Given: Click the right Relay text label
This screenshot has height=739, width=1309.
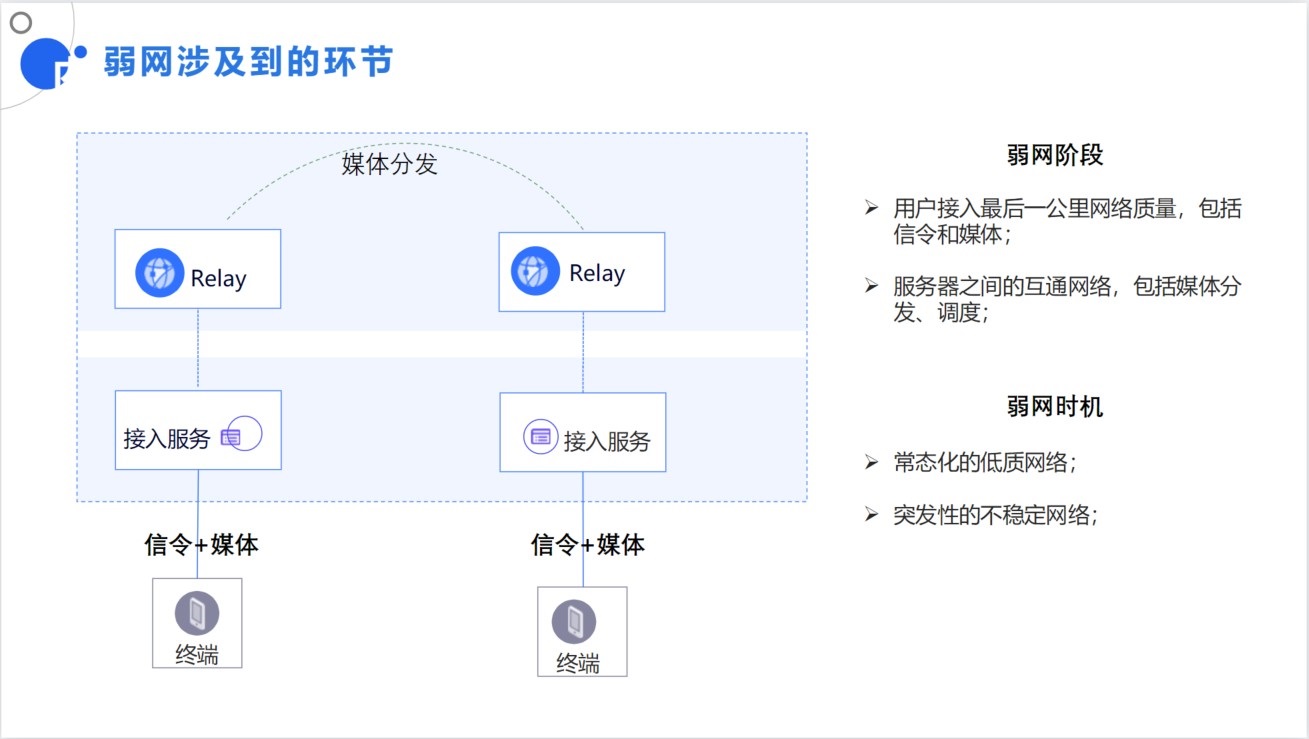Looking at the screenshot, I should point(597,273).
